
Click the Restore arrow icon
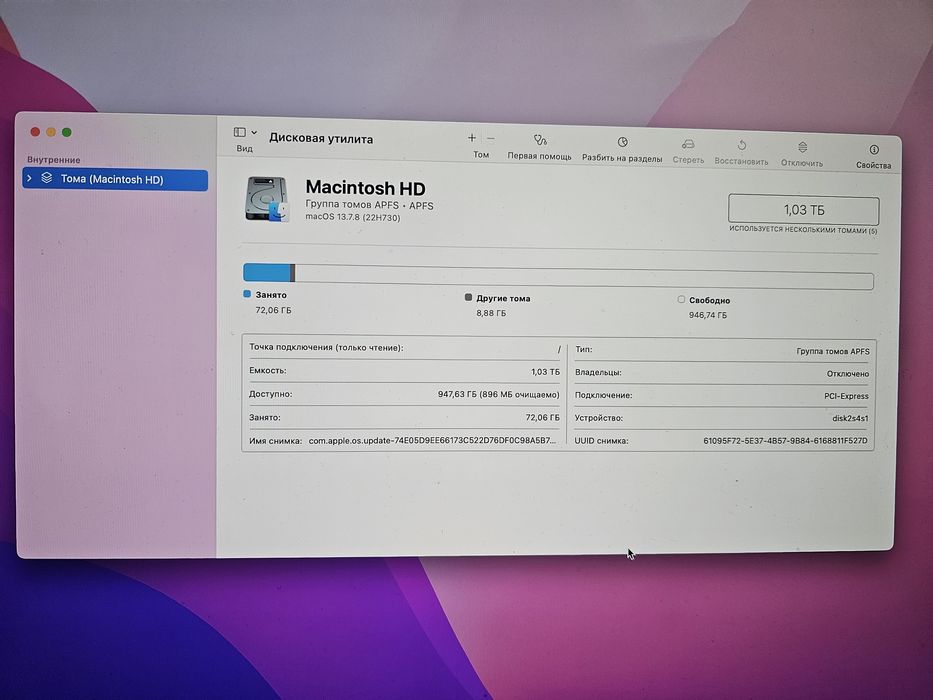741,146
